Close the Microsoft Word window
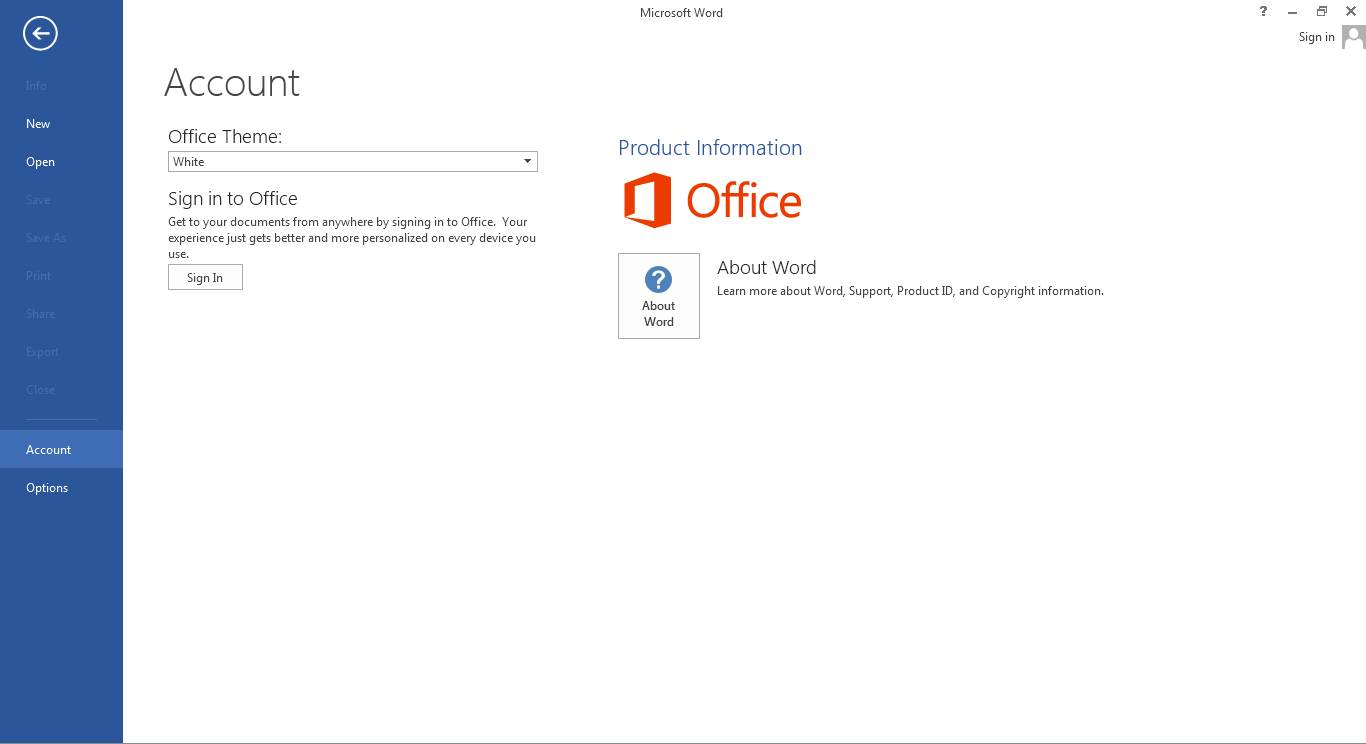The width and height of the screenshot is (1366, 744). (1350, 12)
